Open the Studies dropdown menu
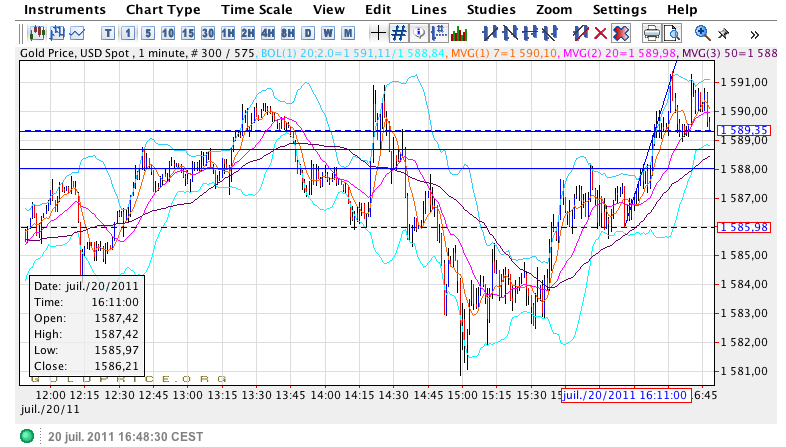 pyautogui.click(x=490, y=9)
